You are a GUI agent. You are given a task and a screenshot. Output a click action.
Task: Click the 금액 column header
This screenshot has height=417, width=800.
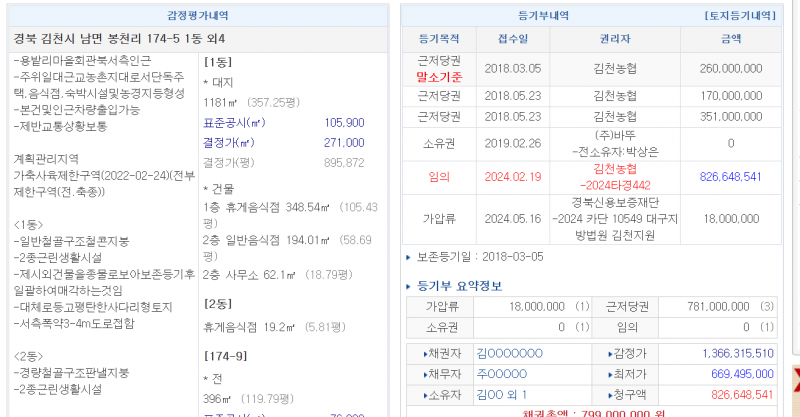click(730, 39)
